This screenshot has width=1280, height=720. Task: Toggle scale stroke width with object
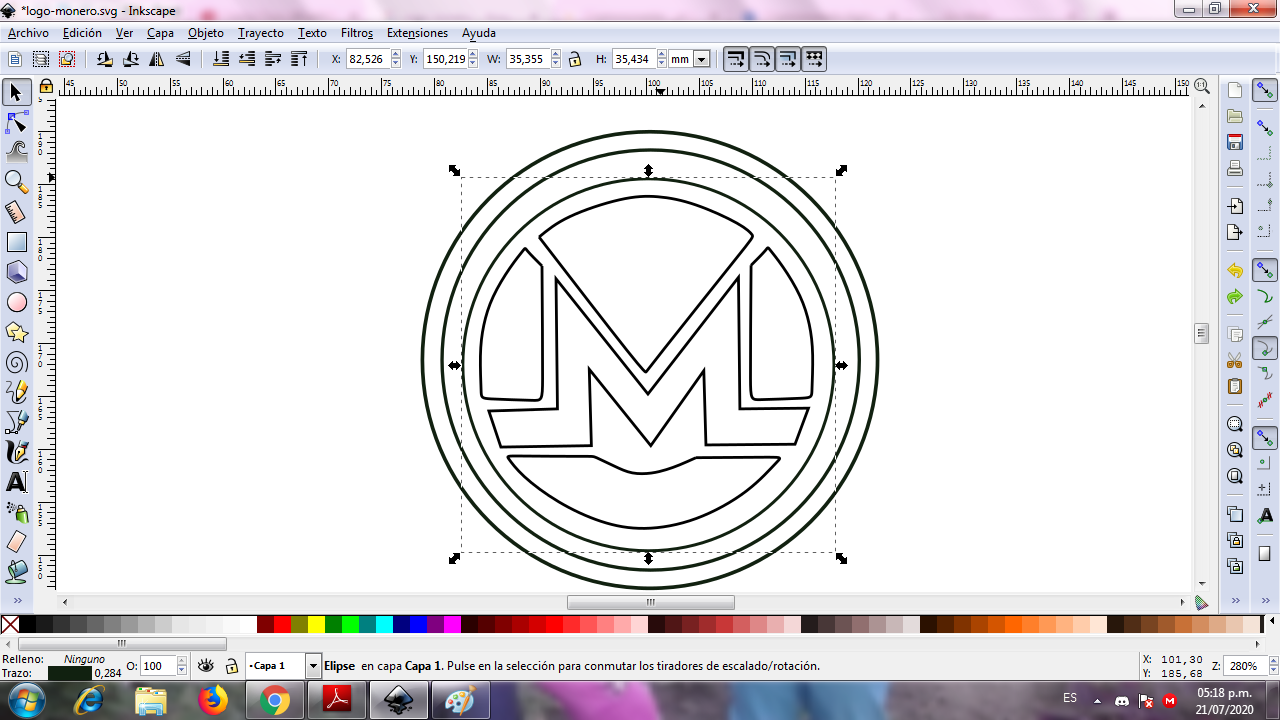pyautogui.click(x=736, y=59)
